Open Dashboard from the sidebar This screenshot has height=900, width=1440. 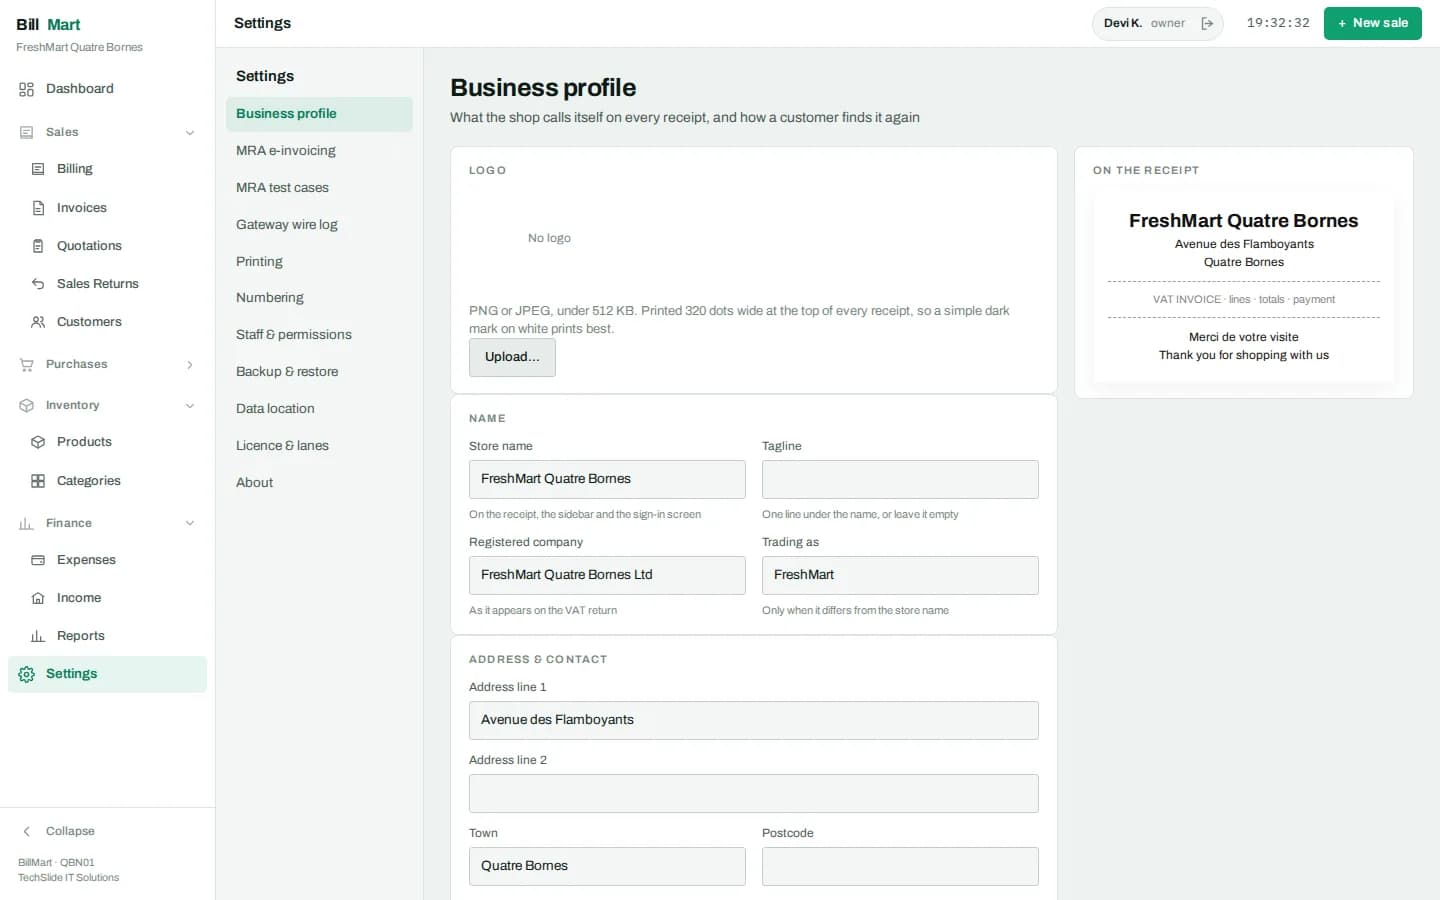[x=107, y=89]
